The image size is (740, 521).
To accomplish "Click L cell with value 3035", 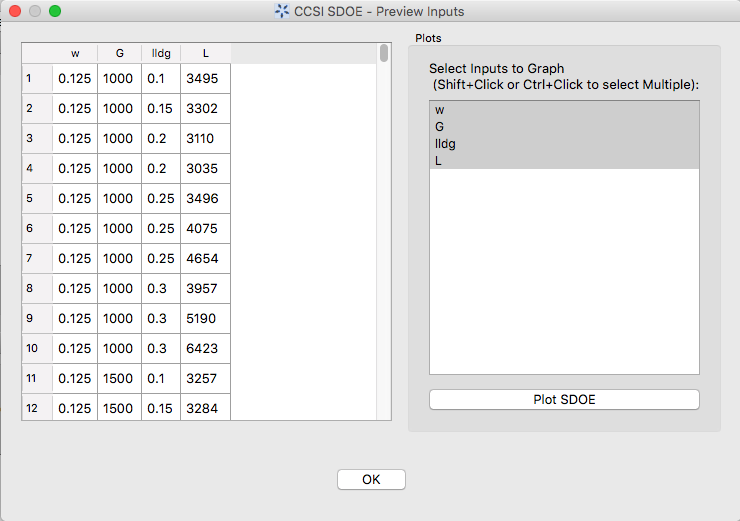I will pyautogui.click(x=205, y=168).
